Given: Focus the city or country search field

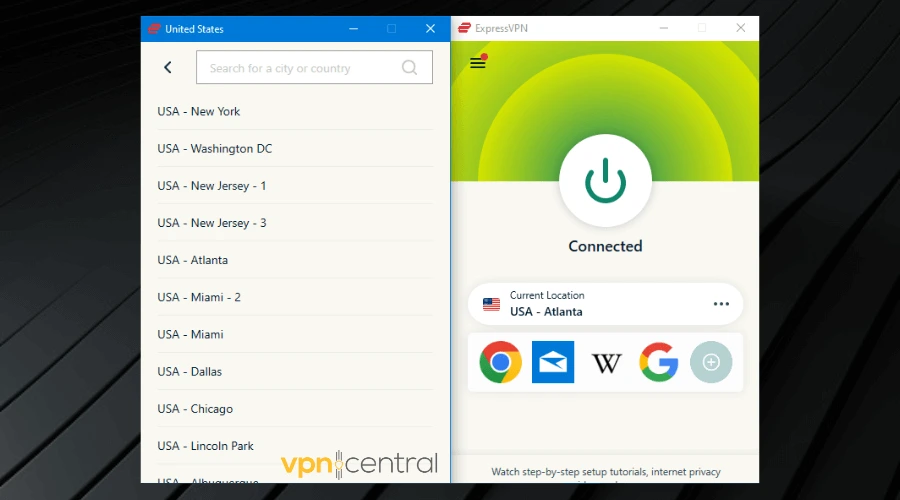Looking at the screenshot, I should click(x=314, y=67).
